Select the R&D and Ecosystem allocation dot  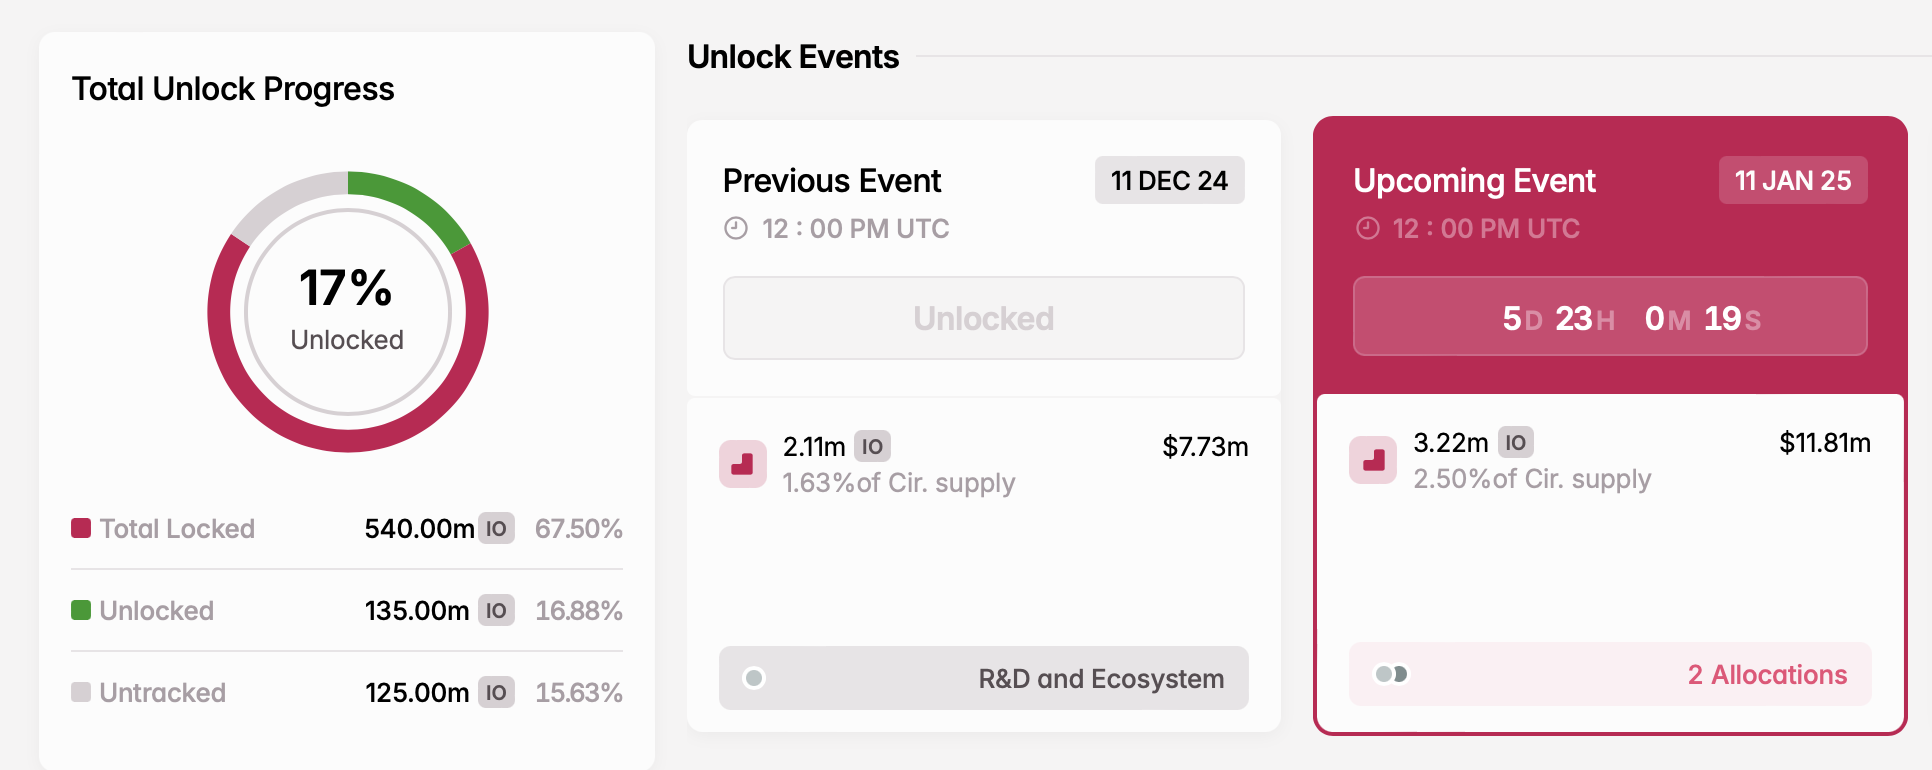point(754,678)
